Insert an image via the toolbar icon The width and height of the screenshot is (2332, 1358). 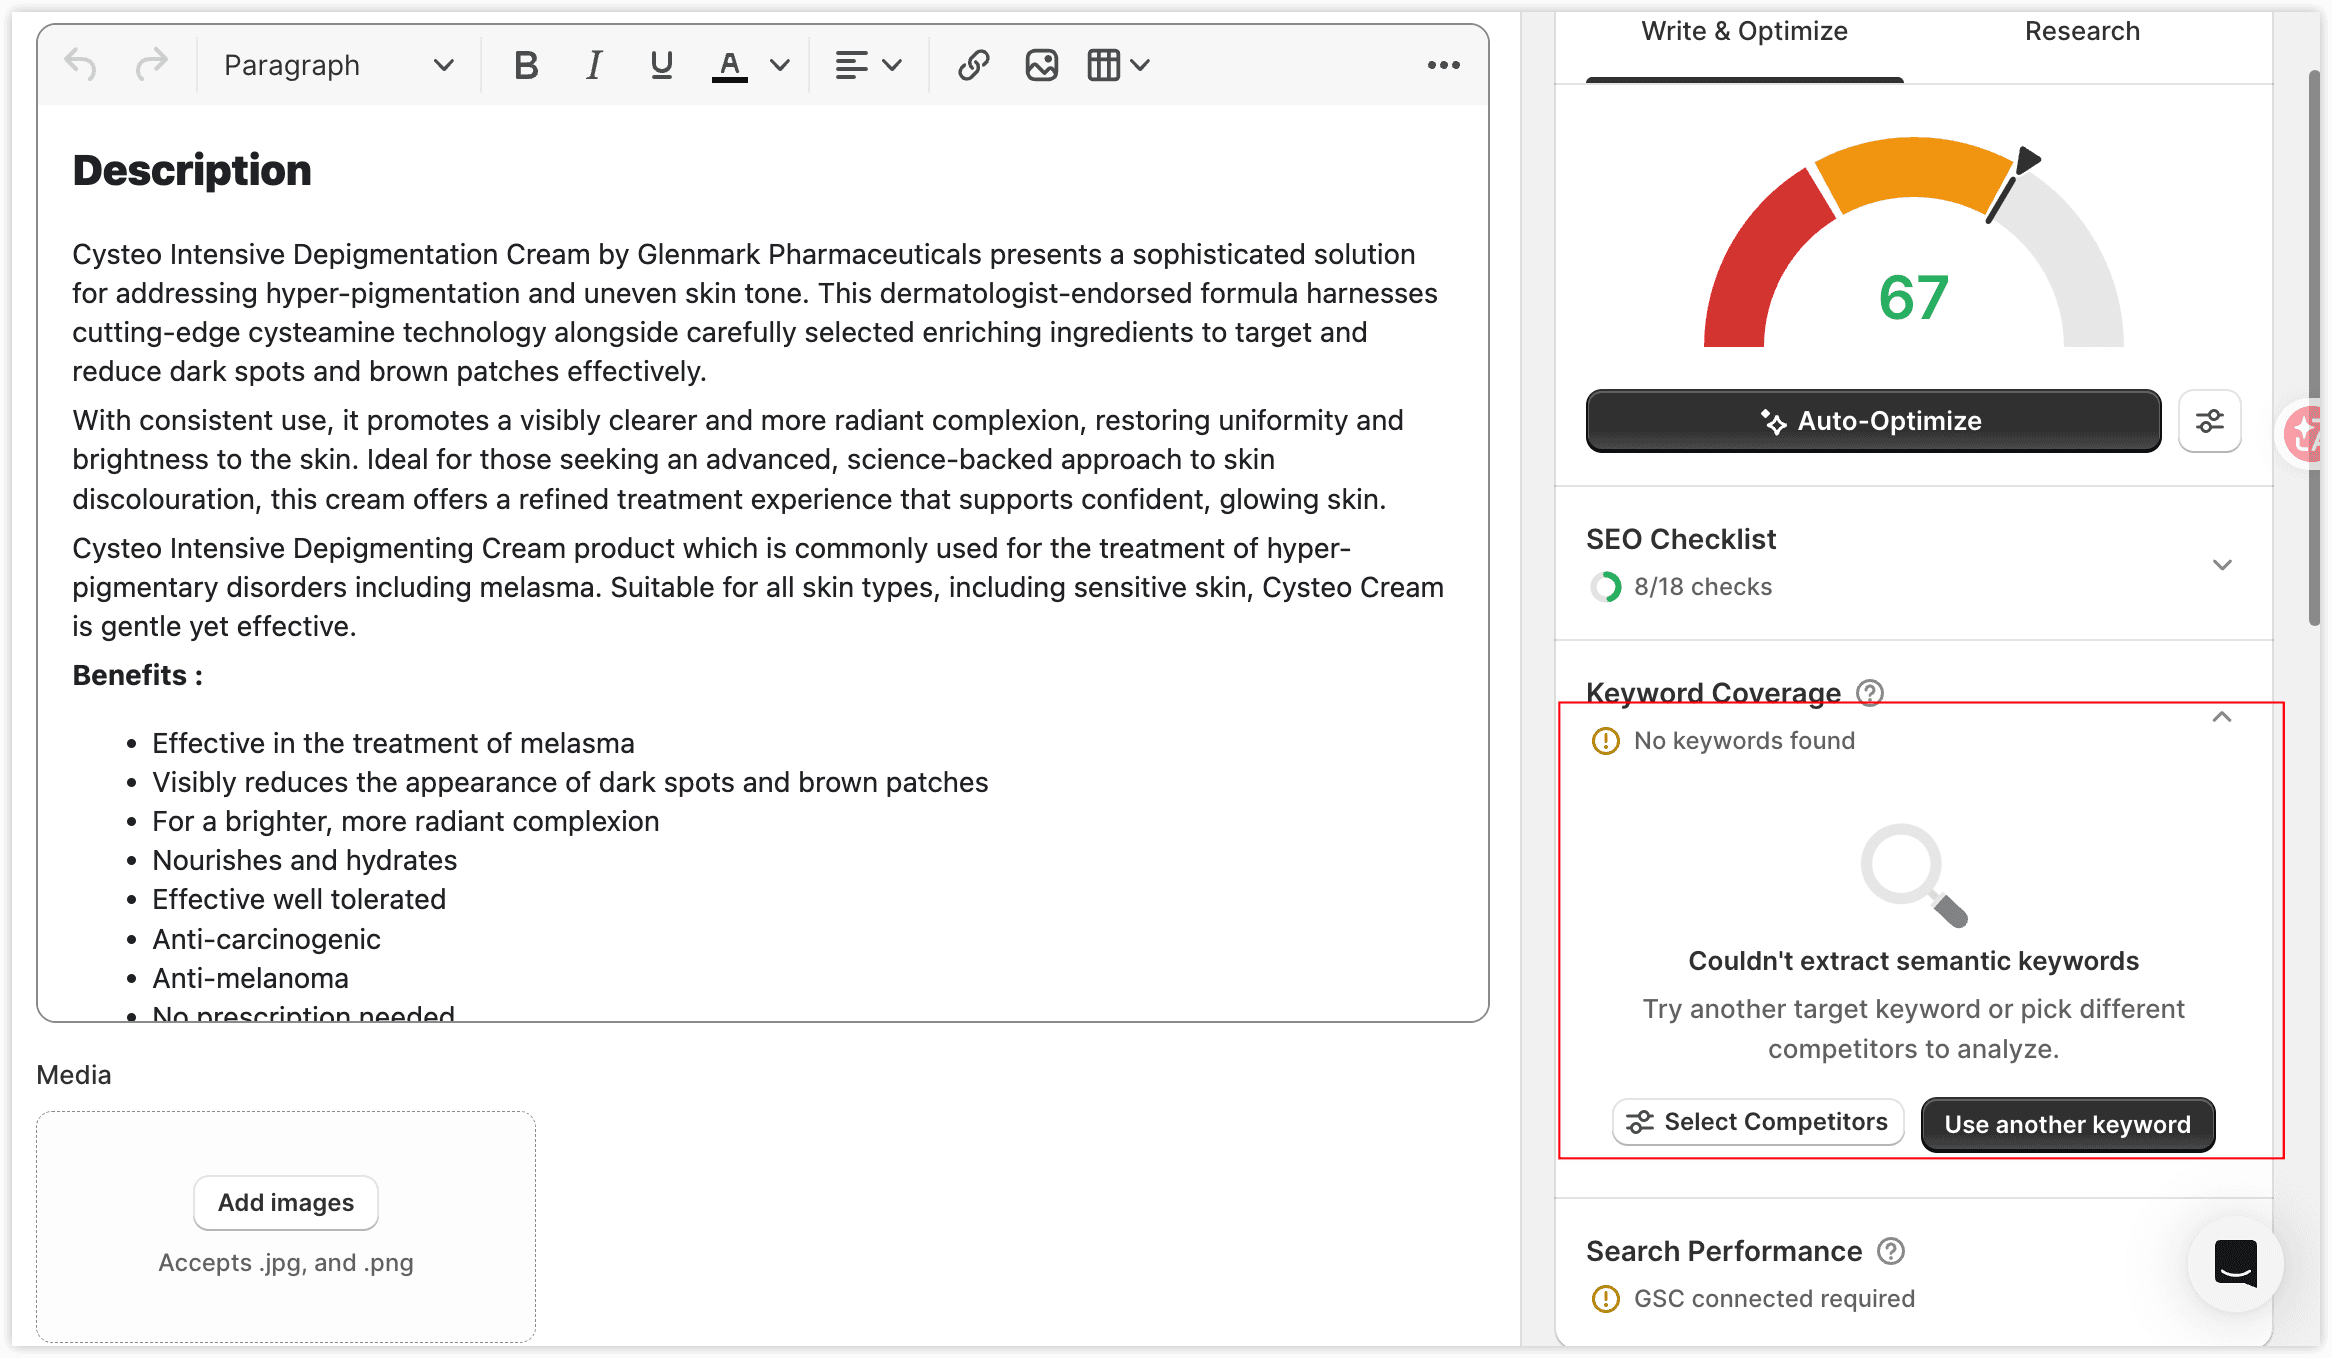(x=1041, y=65)
